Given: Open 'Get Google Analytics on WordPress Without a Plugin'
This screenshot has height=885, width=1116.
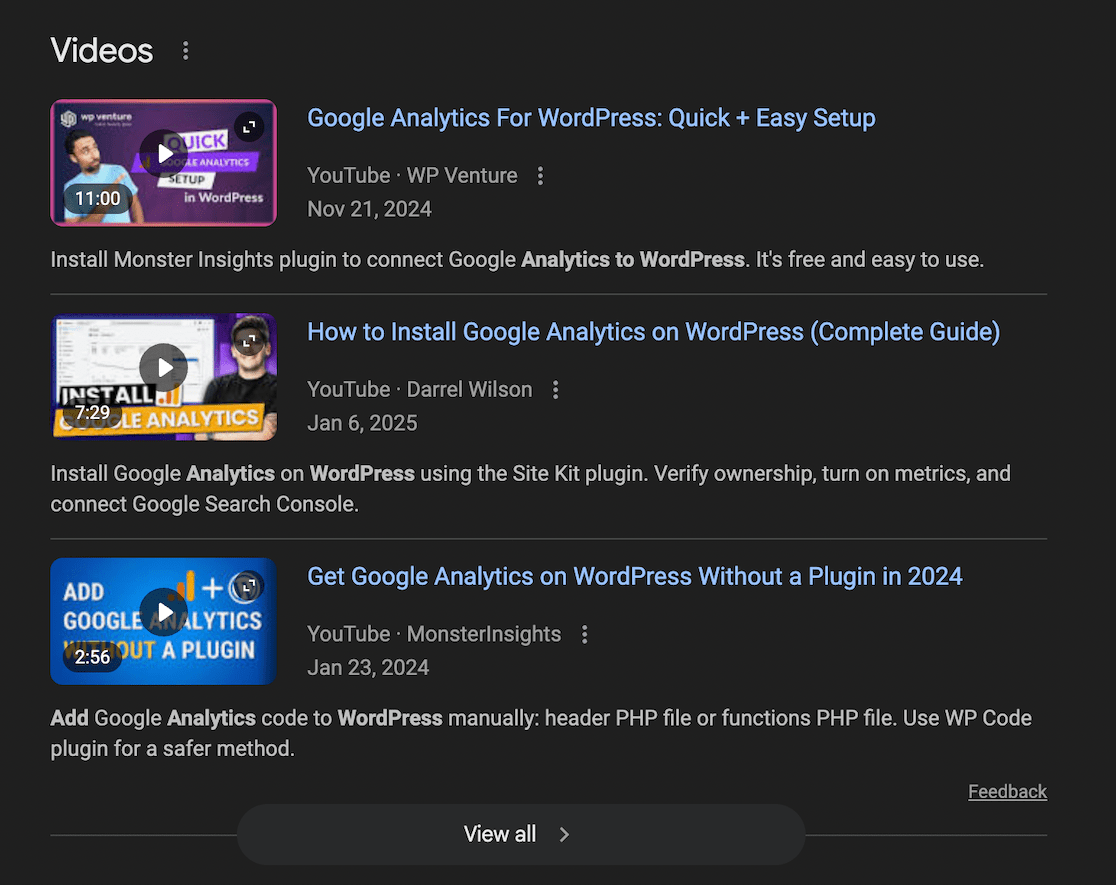Looking at the screenshot, I should point(634,576).
